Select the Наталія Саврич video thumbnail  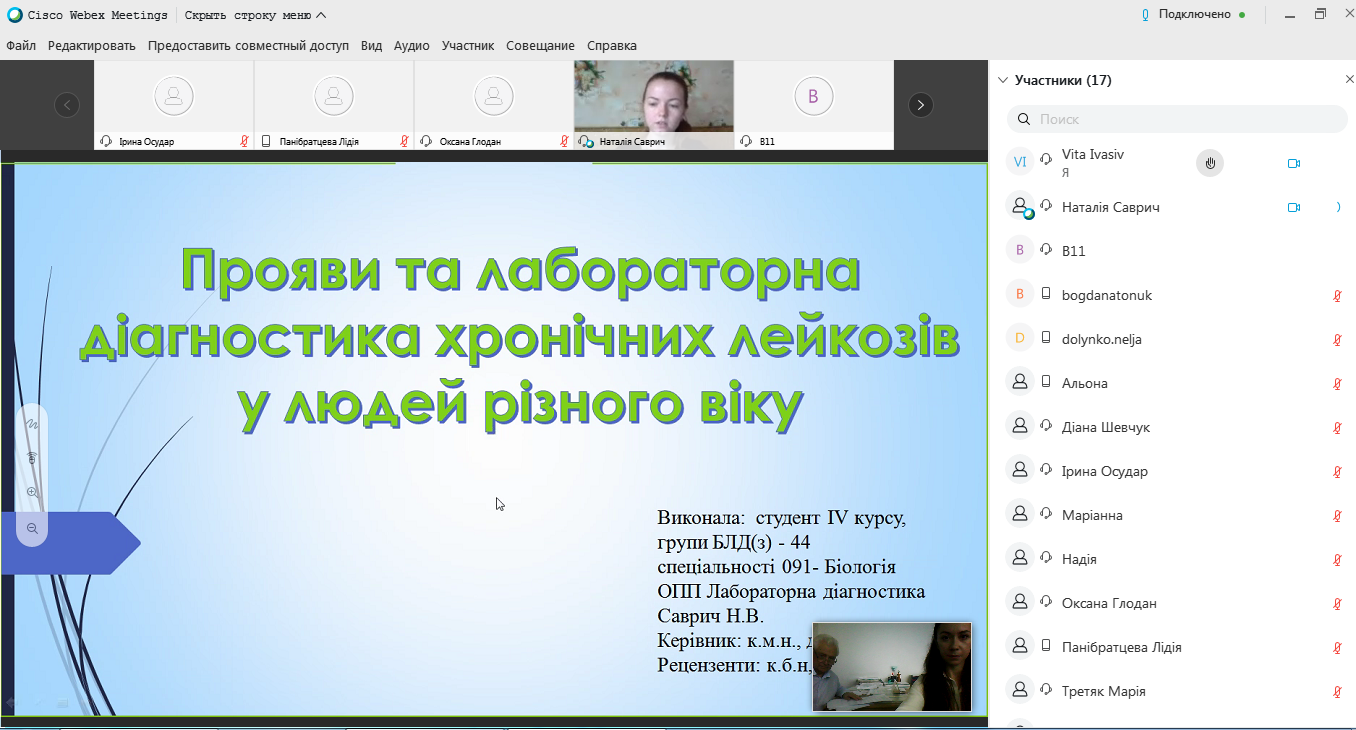654,105
